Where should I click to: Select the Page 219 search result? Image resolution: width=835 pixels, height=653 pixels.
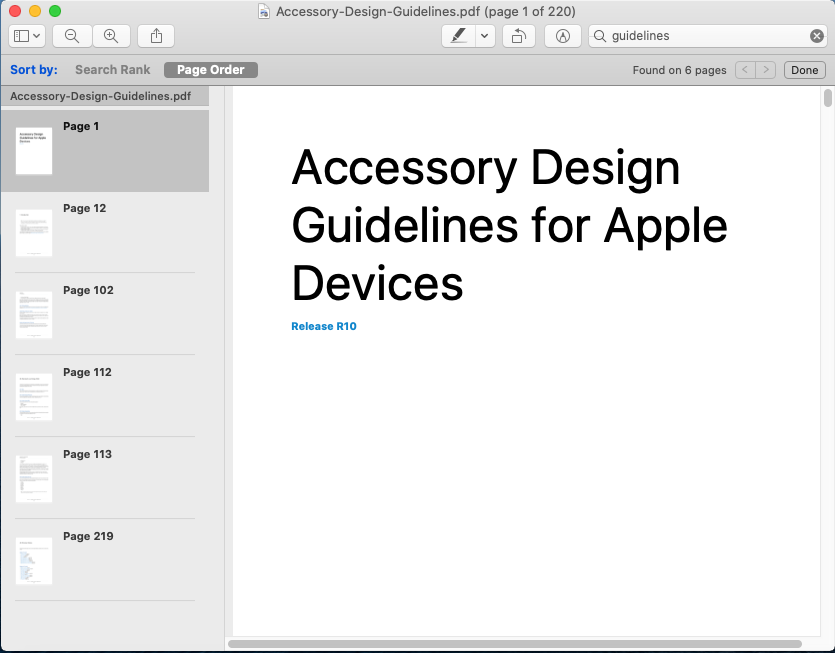pos(105,561)
